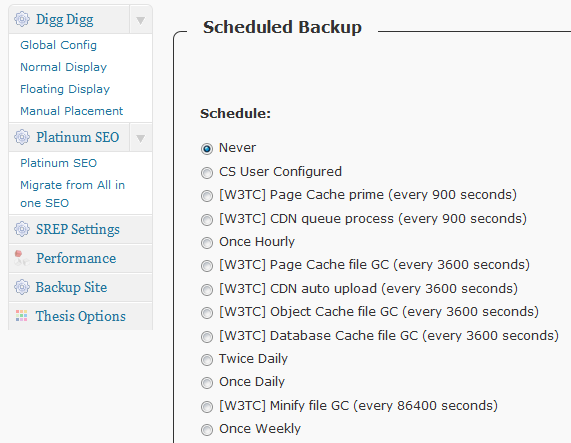Click the Backup Site gear icon
This screenshot has height=443, width=571.
(x=22, y=287)
